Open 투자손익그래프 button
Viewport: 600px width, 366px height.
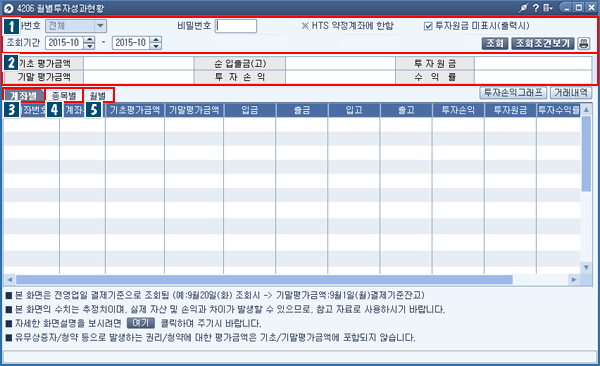tap(513, 93)
